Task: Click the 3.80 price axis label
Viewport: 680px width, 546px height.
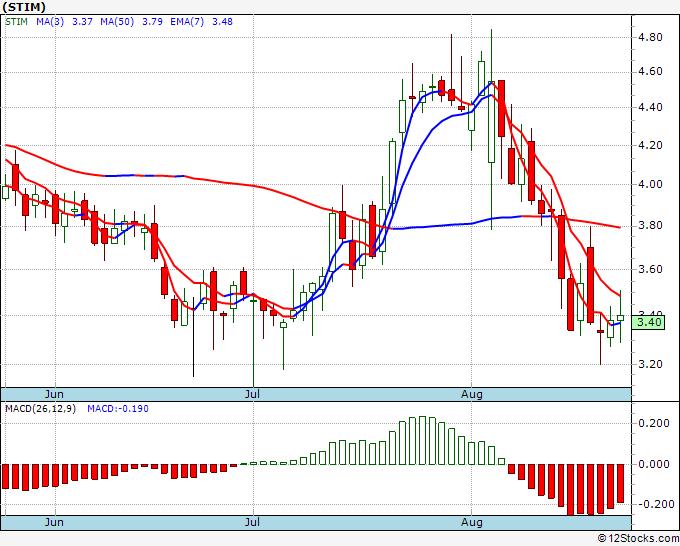Action: coord(650,226)
